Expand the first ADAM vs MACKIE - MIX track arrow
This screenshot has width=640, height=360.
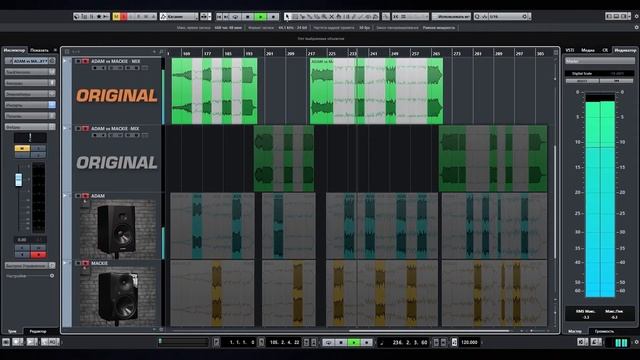click(x=64, y=61)
